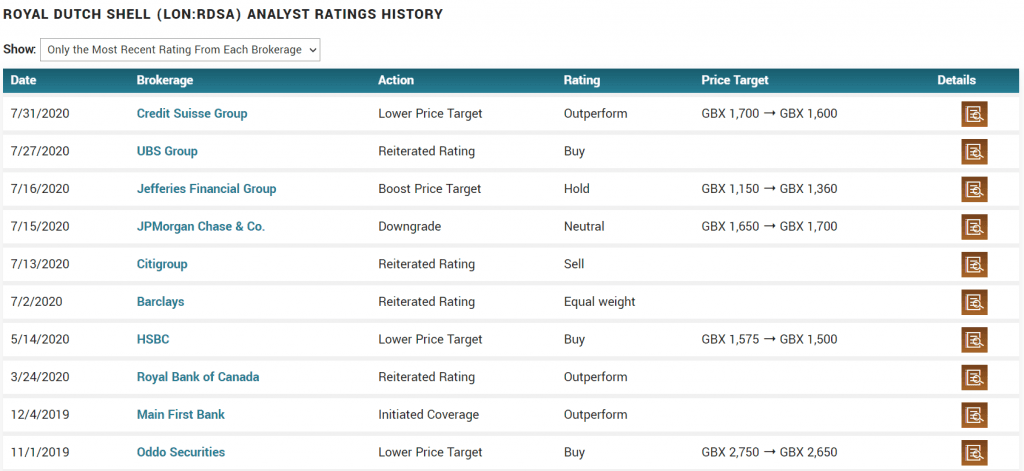Click the Details column header
Image resolution: width=1024 pixels, height=471 pixels.
pos(957,80)
